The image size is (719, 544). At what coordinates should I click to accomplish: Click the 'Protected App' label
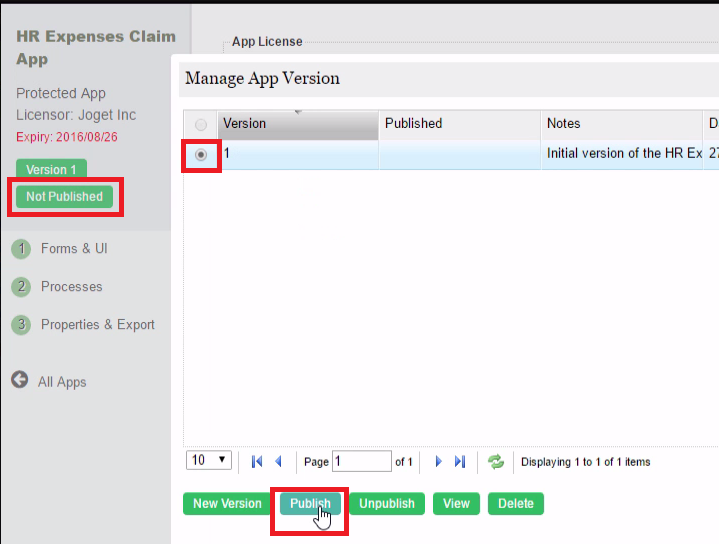[x=61, y=93]
